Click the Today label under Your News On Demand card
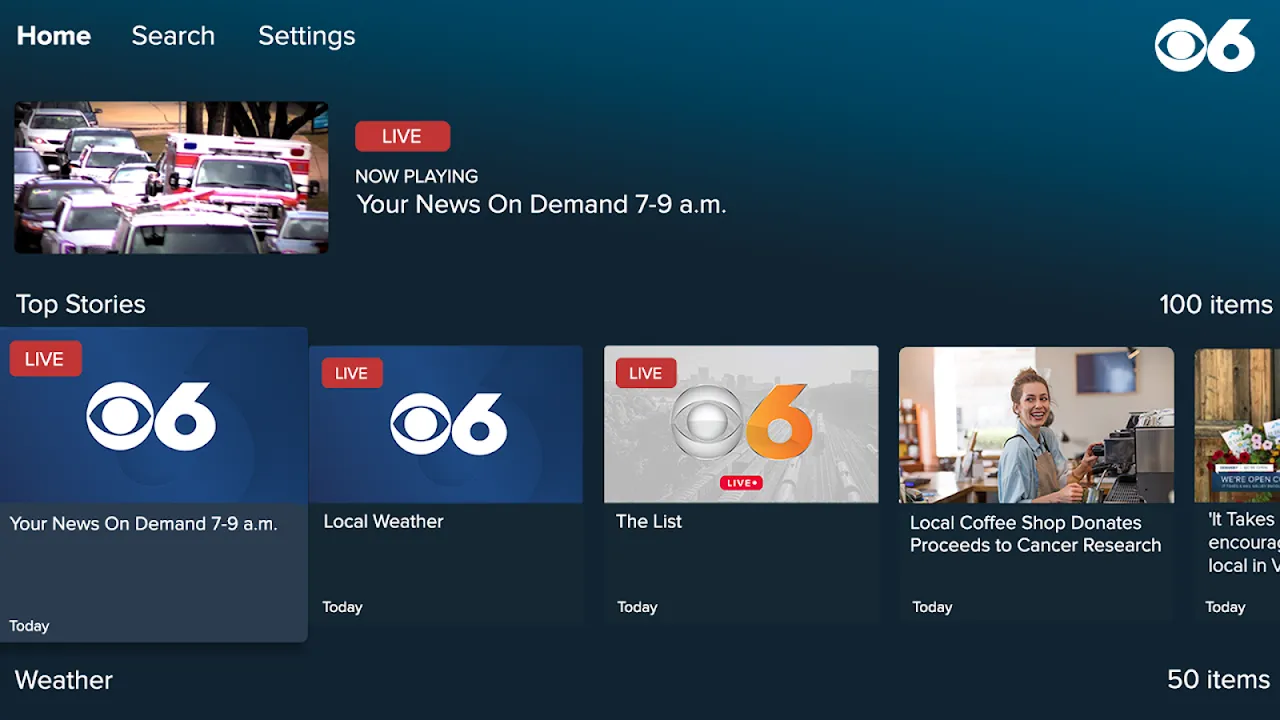 click(29, 626)
